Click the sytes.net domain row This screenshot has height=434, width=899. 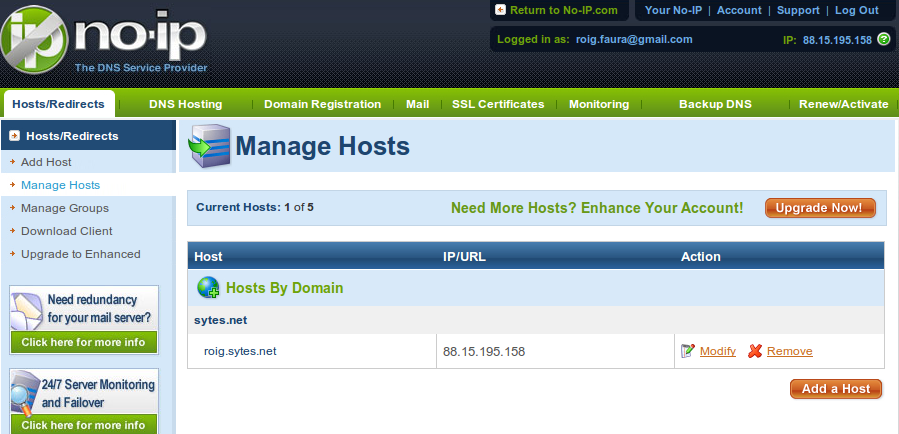click(x=536, y=320)
